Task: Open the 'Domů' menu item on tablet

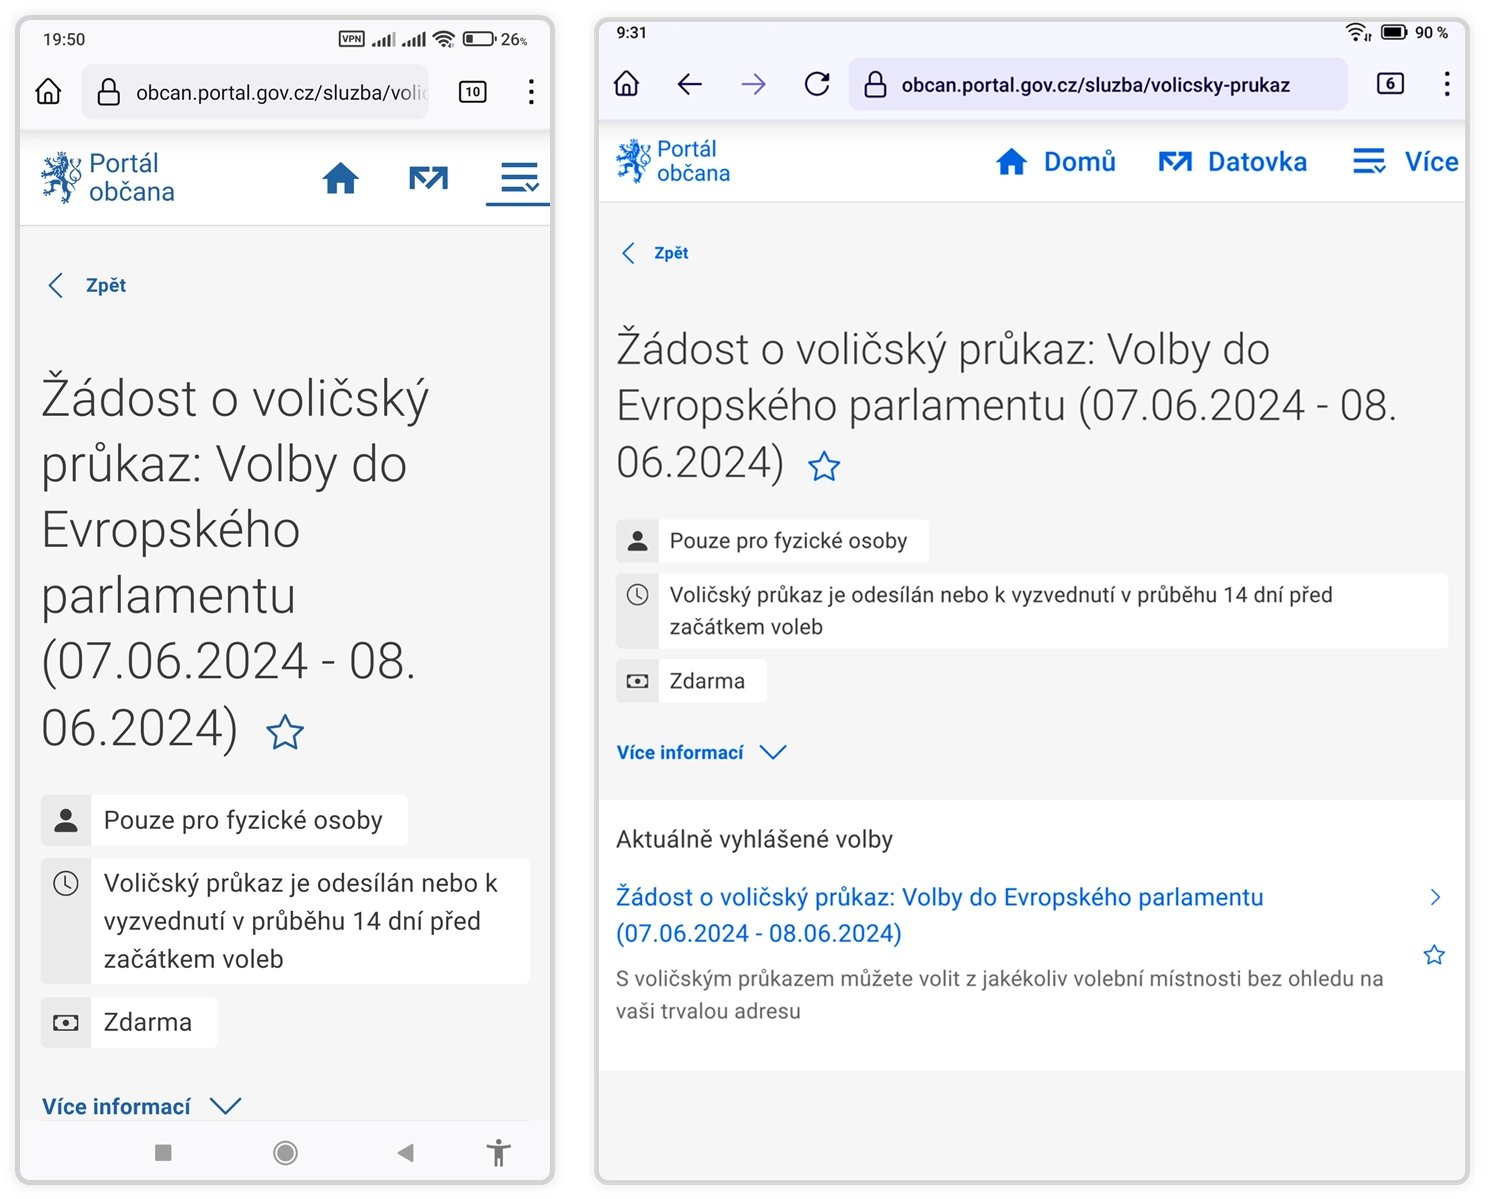Action: (x=1056, y=162)
